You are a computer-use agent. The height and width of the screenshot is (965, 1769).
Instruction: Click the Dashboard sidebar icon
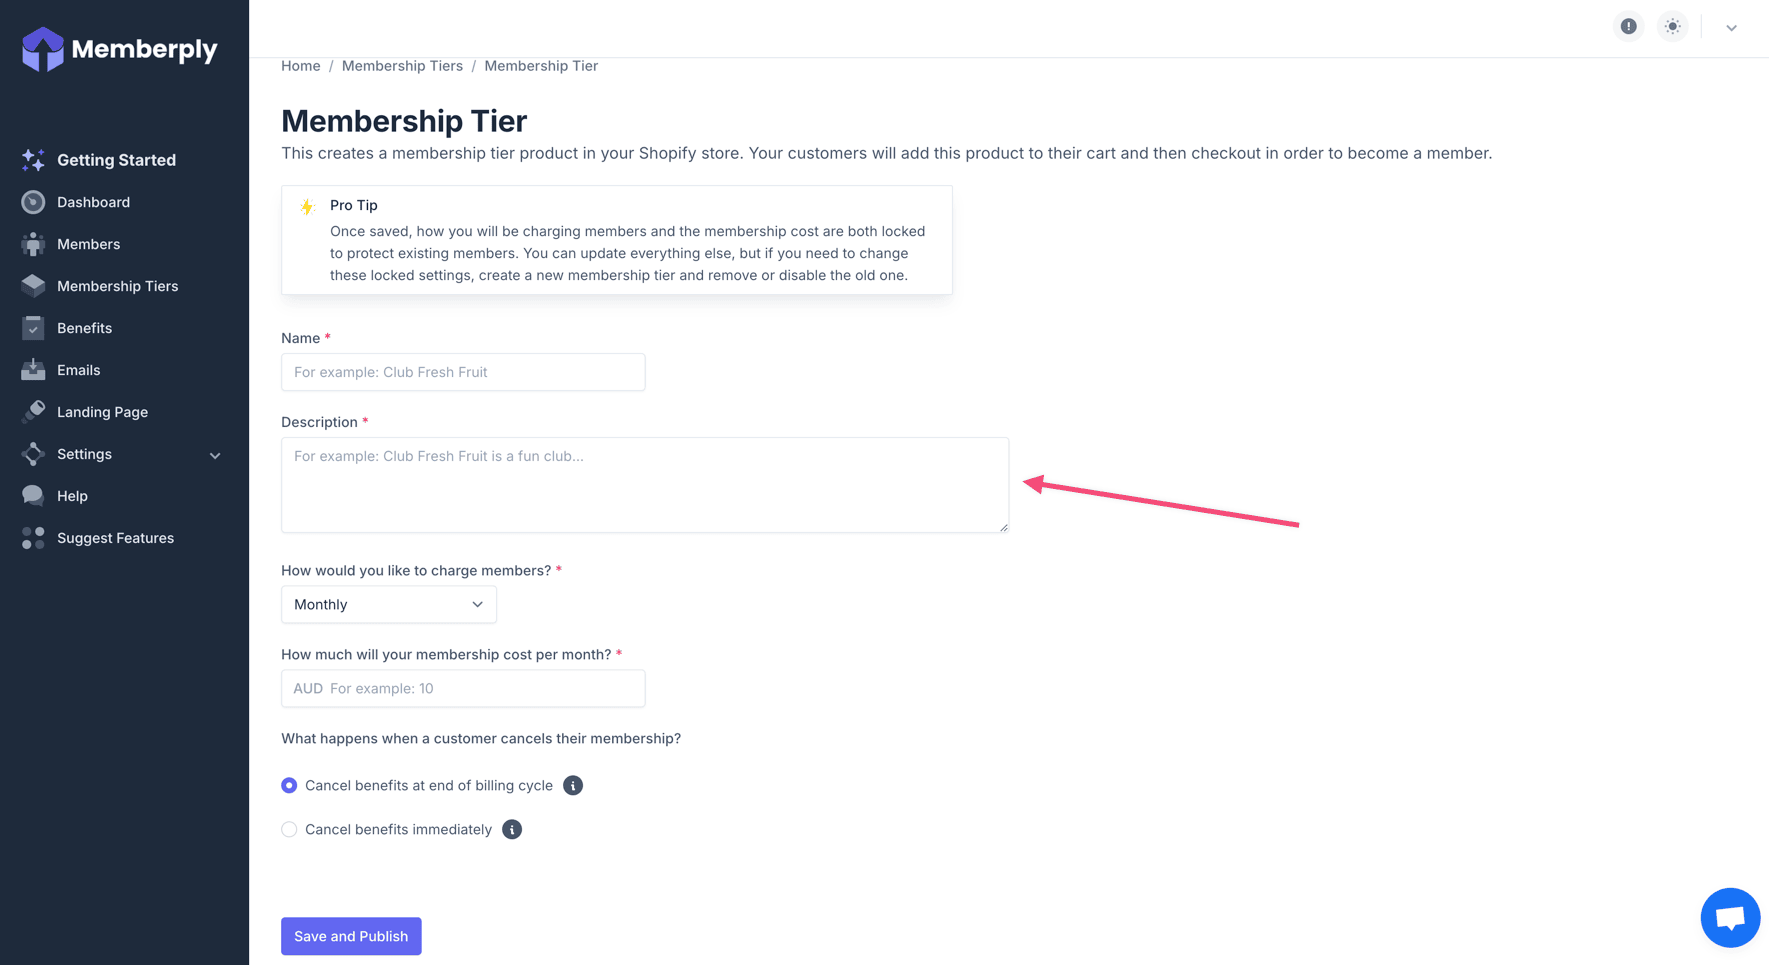(x=33, y=203)
